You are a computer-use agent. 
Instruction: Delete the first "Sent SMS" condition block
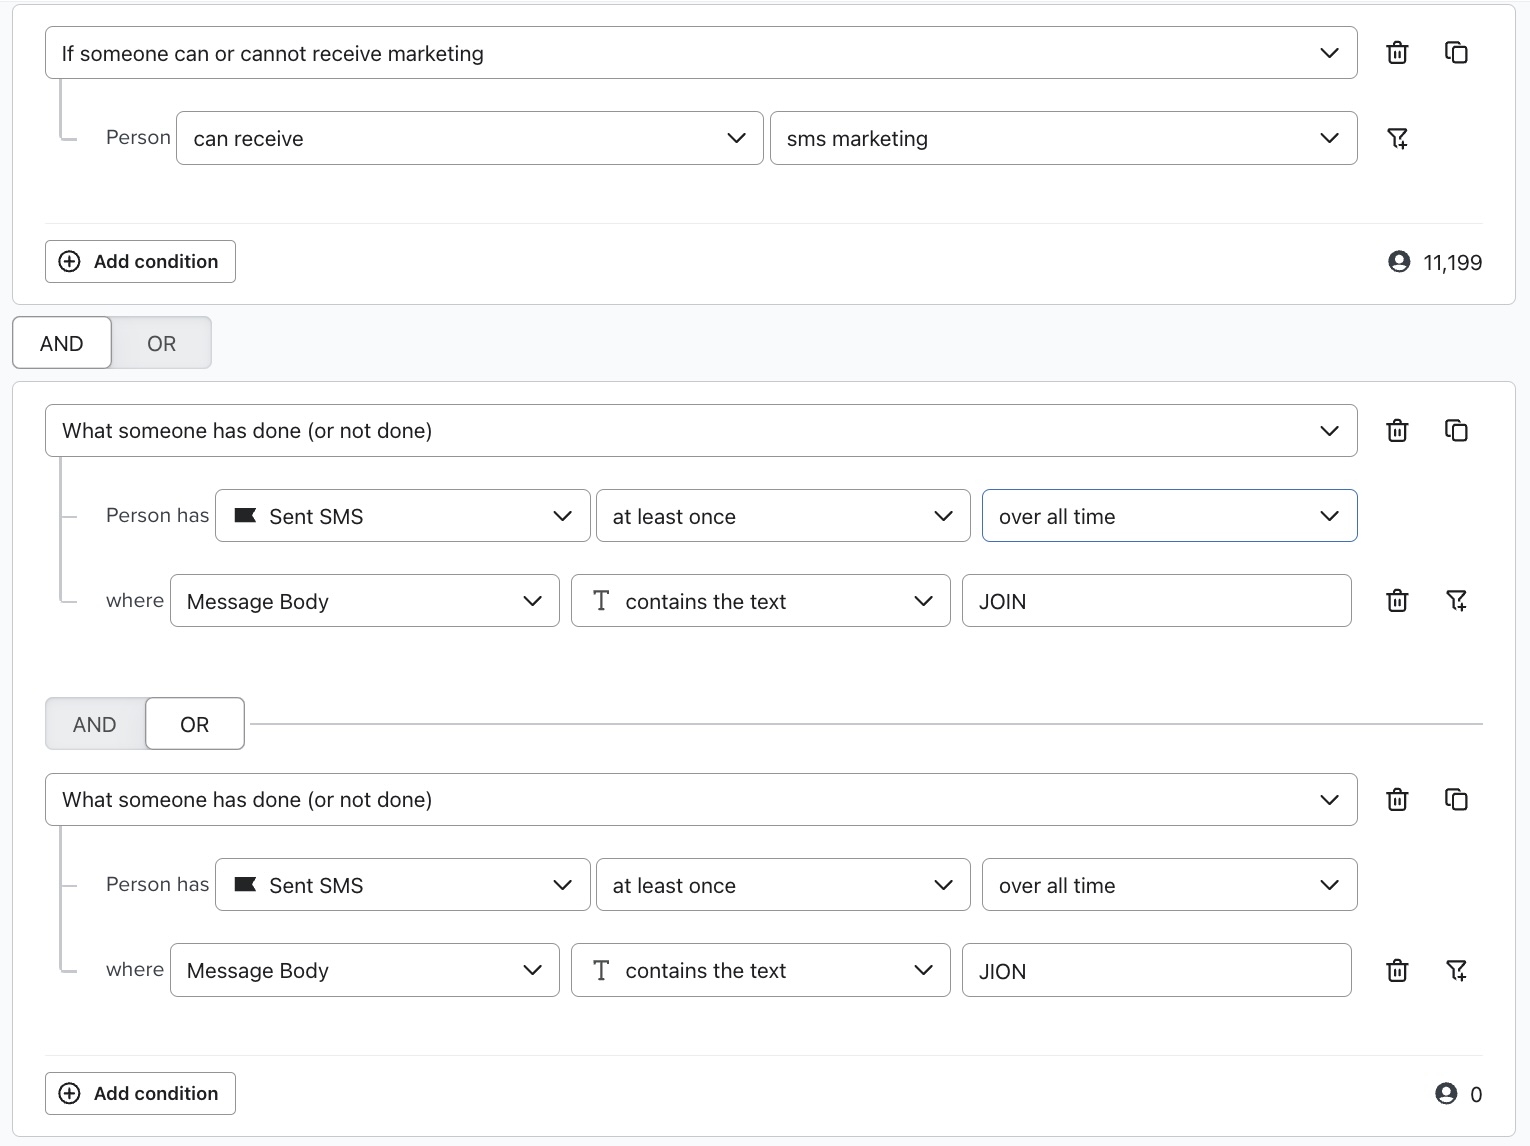click(1397, 430)
